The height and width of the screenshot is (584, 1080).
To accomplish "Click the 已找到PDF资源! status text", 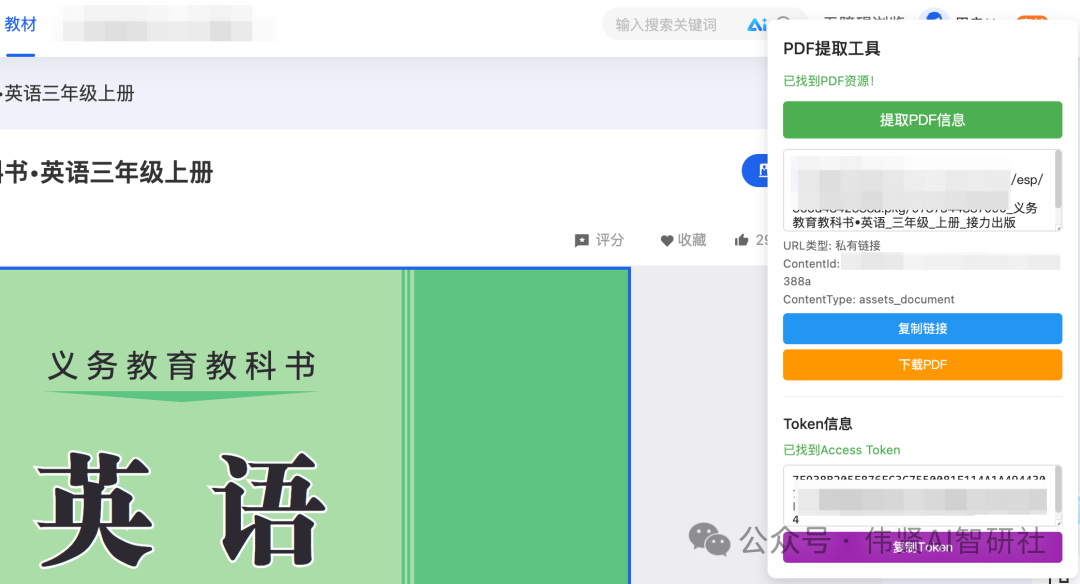I will click(829, 81).
